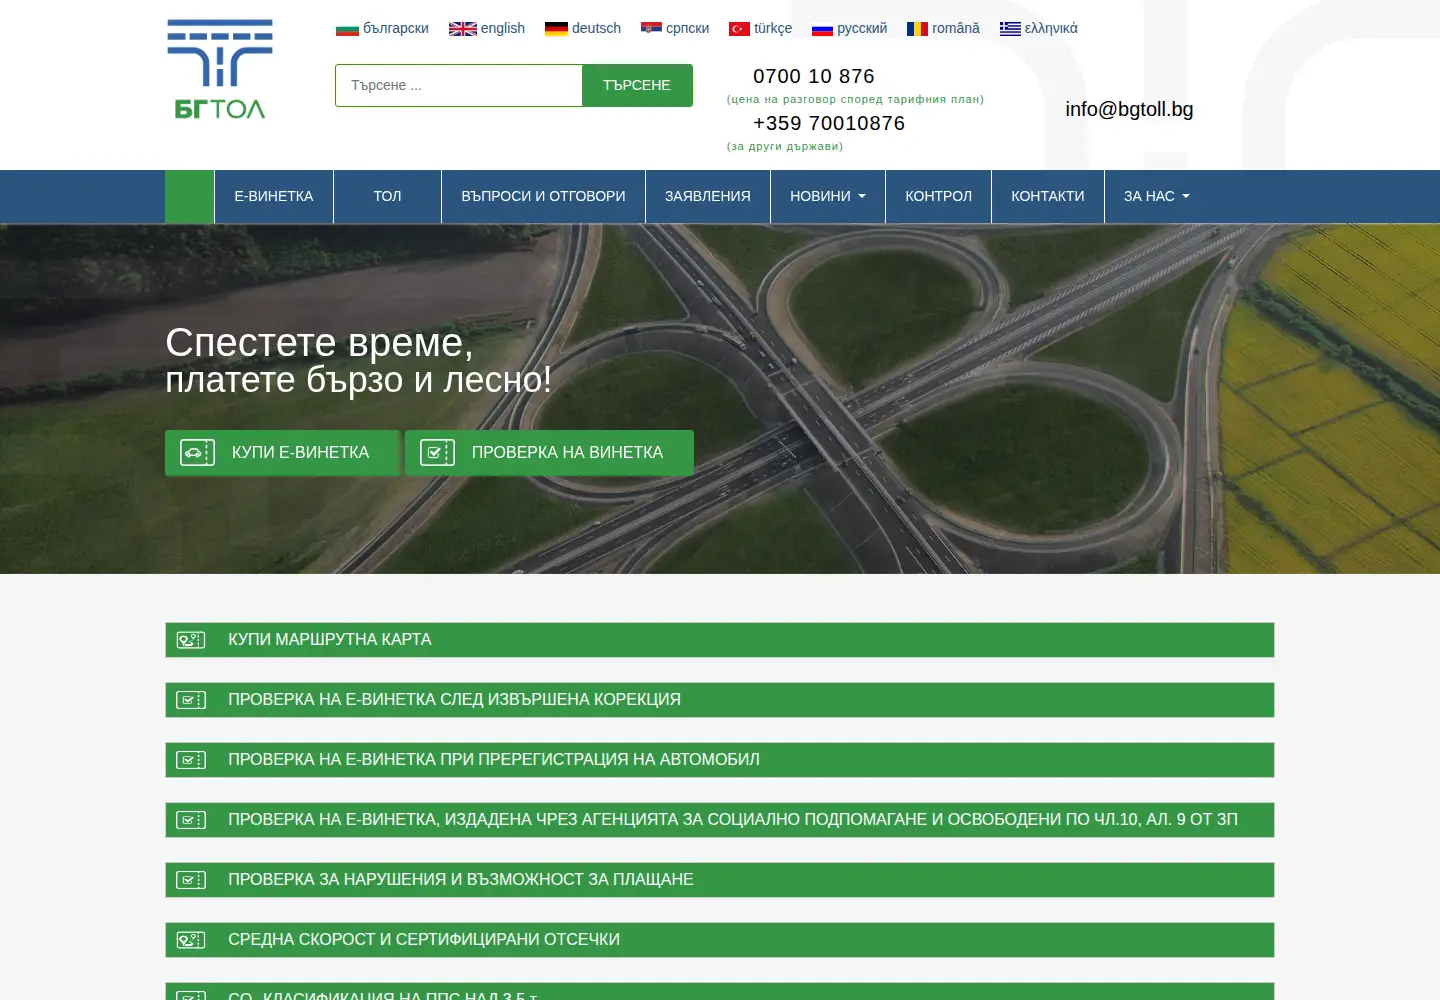Select the Romanian flag icon
1440x1000 pixels.
pyautogui.click(x=917, y=29)
